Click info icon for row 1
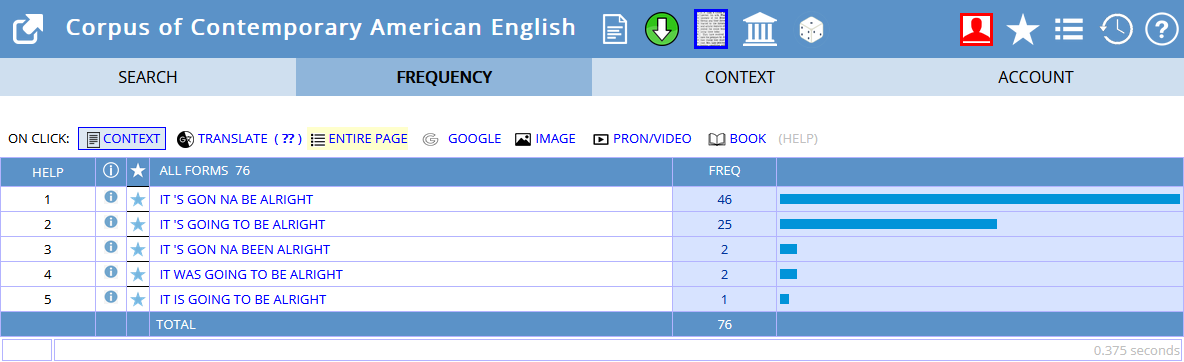The image size is (1184, 362). click(111, 197)
